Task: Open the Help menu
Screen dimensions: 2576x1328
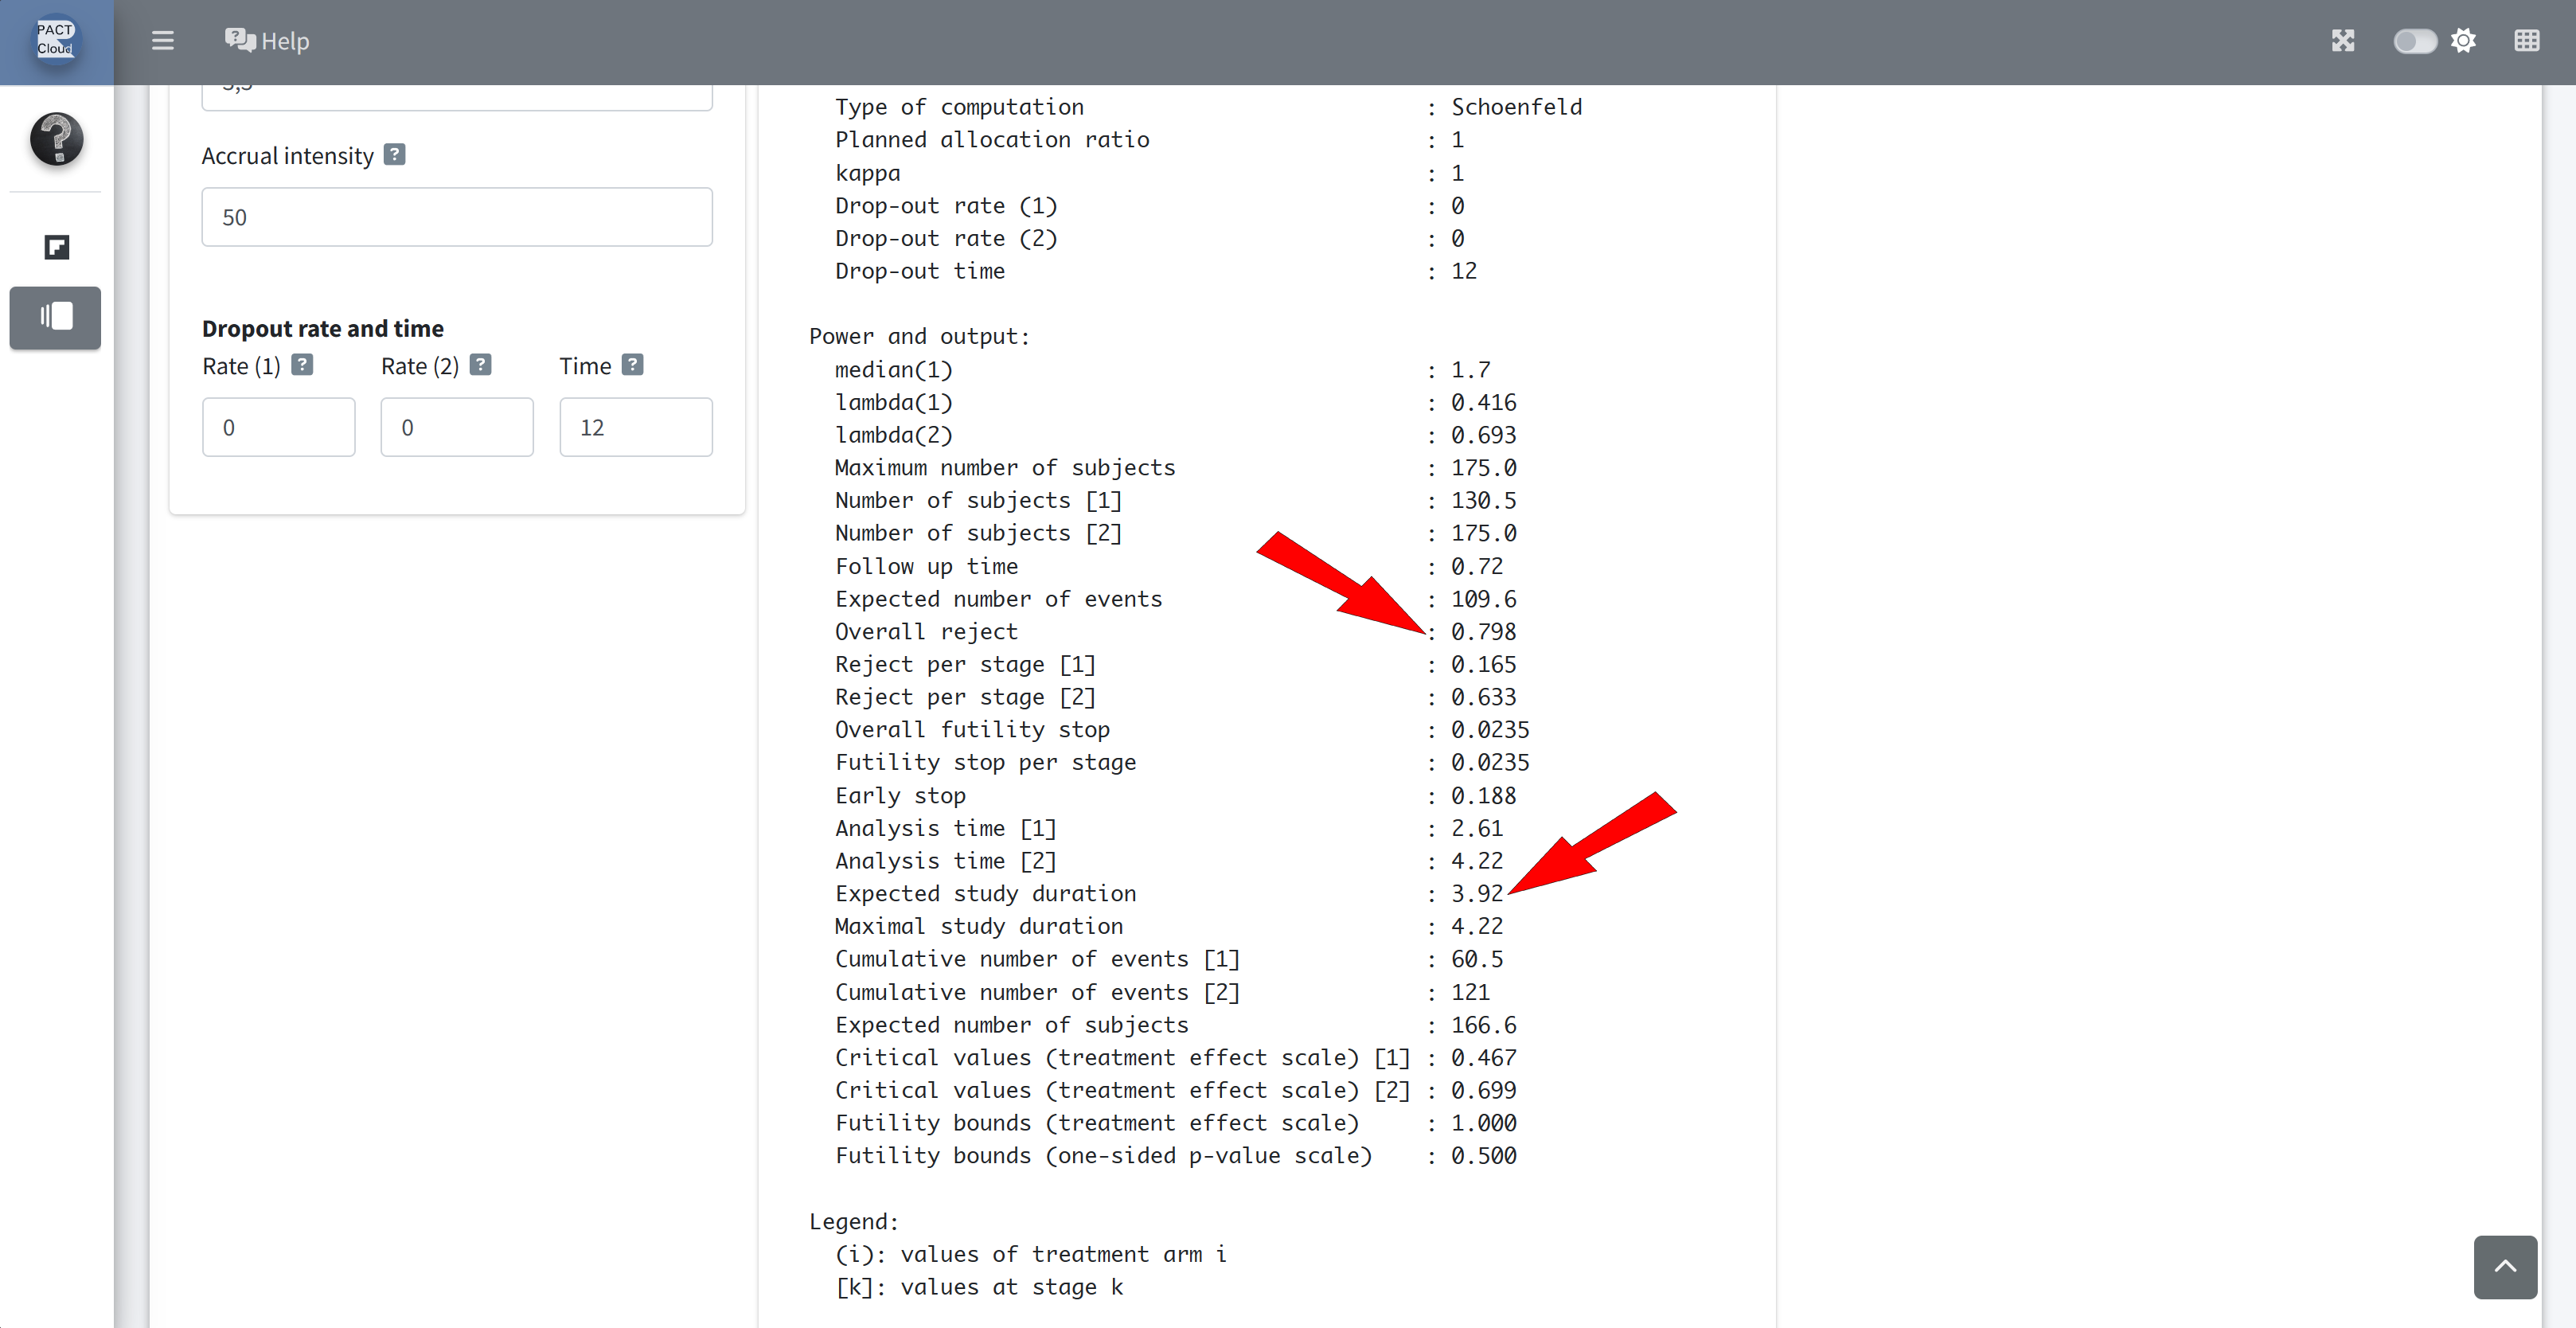Action: click(267, 41)
